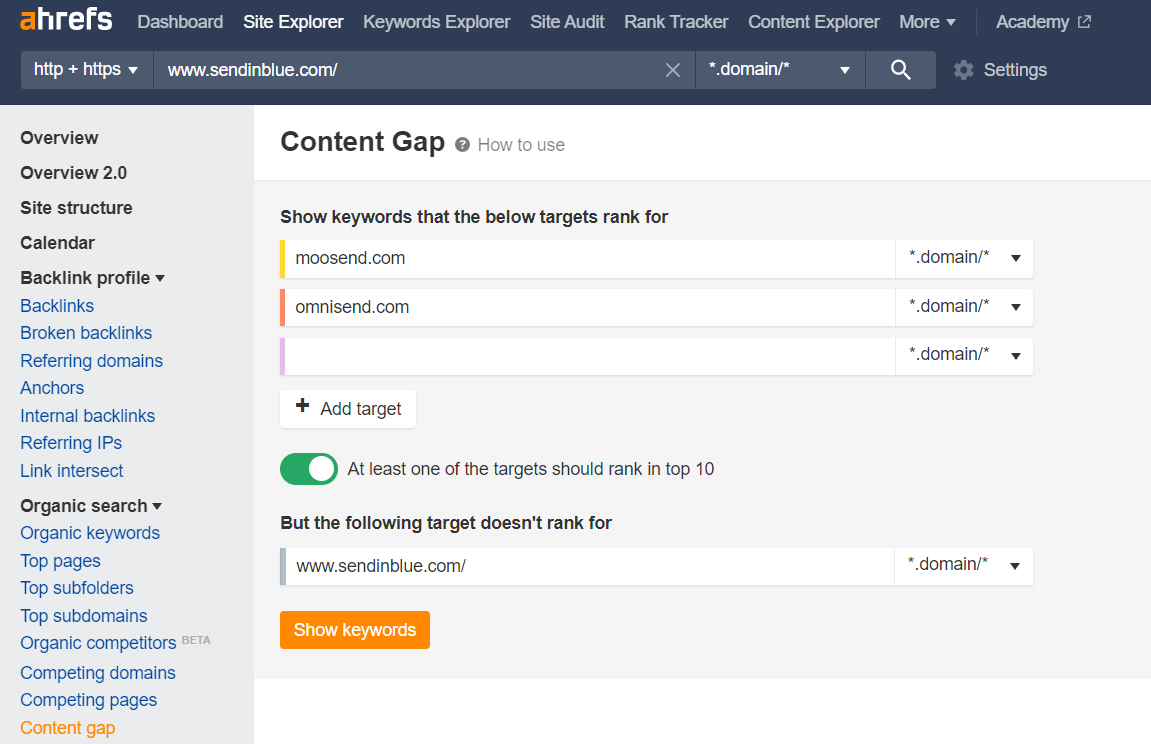Click the Academy external link icon
This screenshot has height=744, width=1151.
coord(1084,22)
